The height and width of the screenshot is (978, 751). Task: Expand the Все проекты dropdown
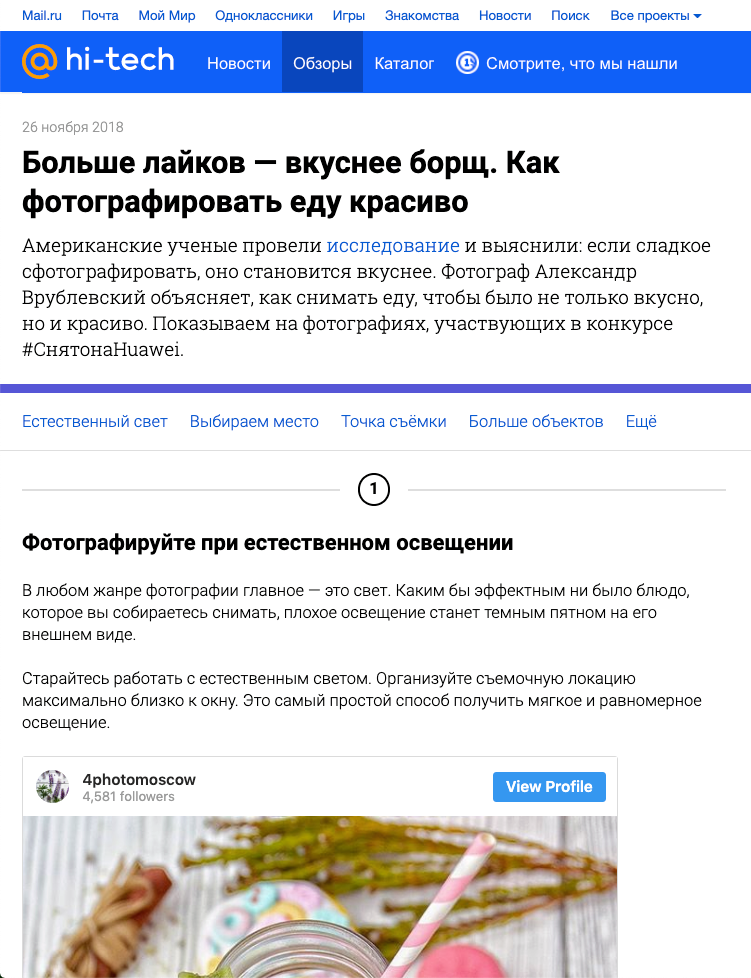click(x=656, y=16)
